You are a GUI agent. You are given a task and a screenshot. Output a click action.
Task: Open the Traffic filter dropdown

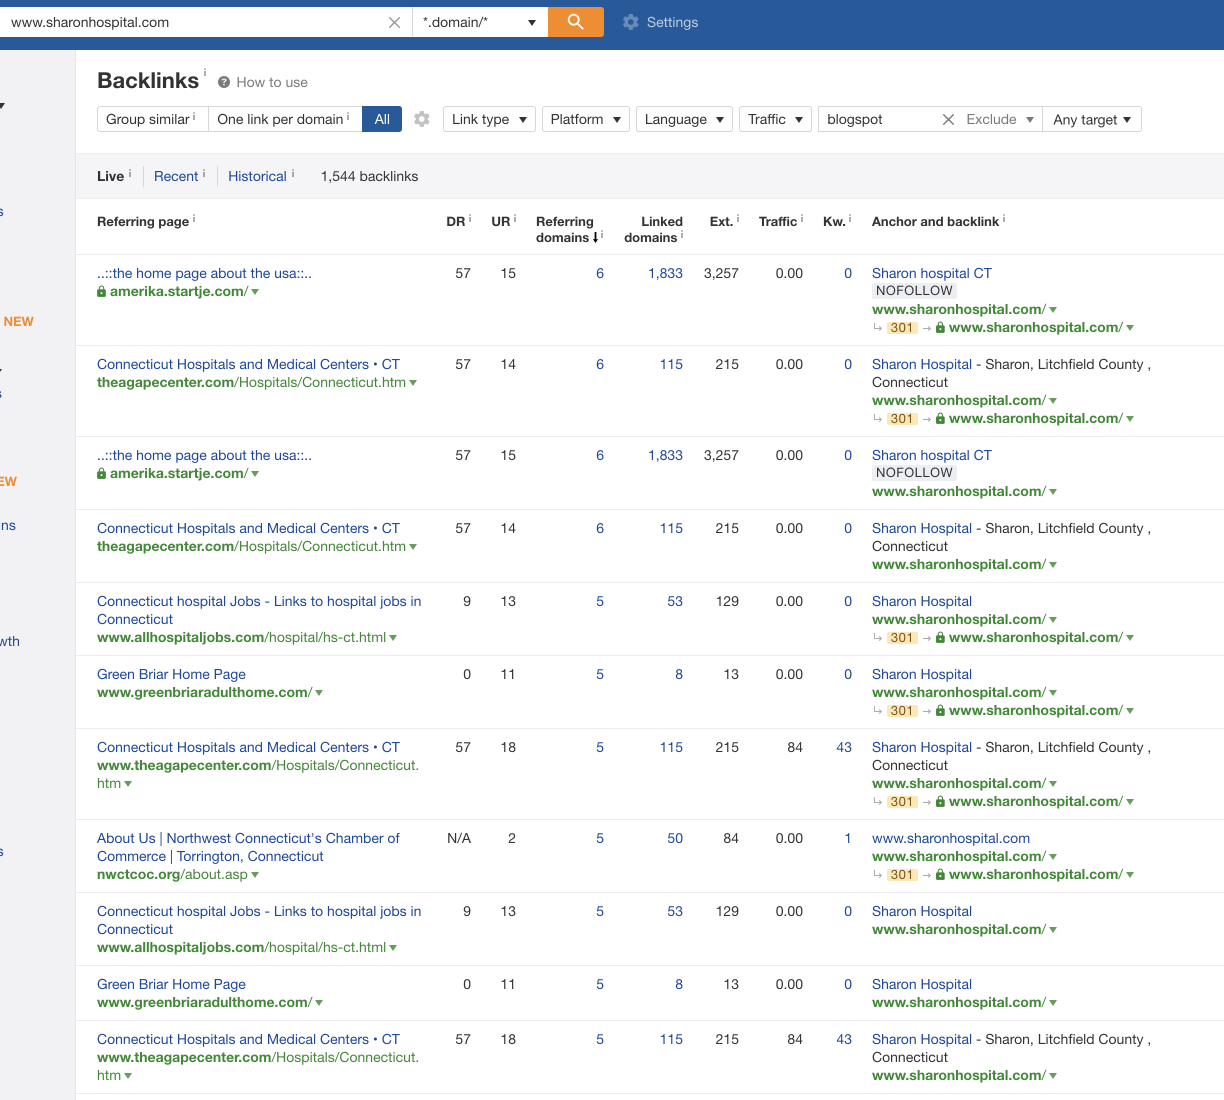[x=775, y=119]
